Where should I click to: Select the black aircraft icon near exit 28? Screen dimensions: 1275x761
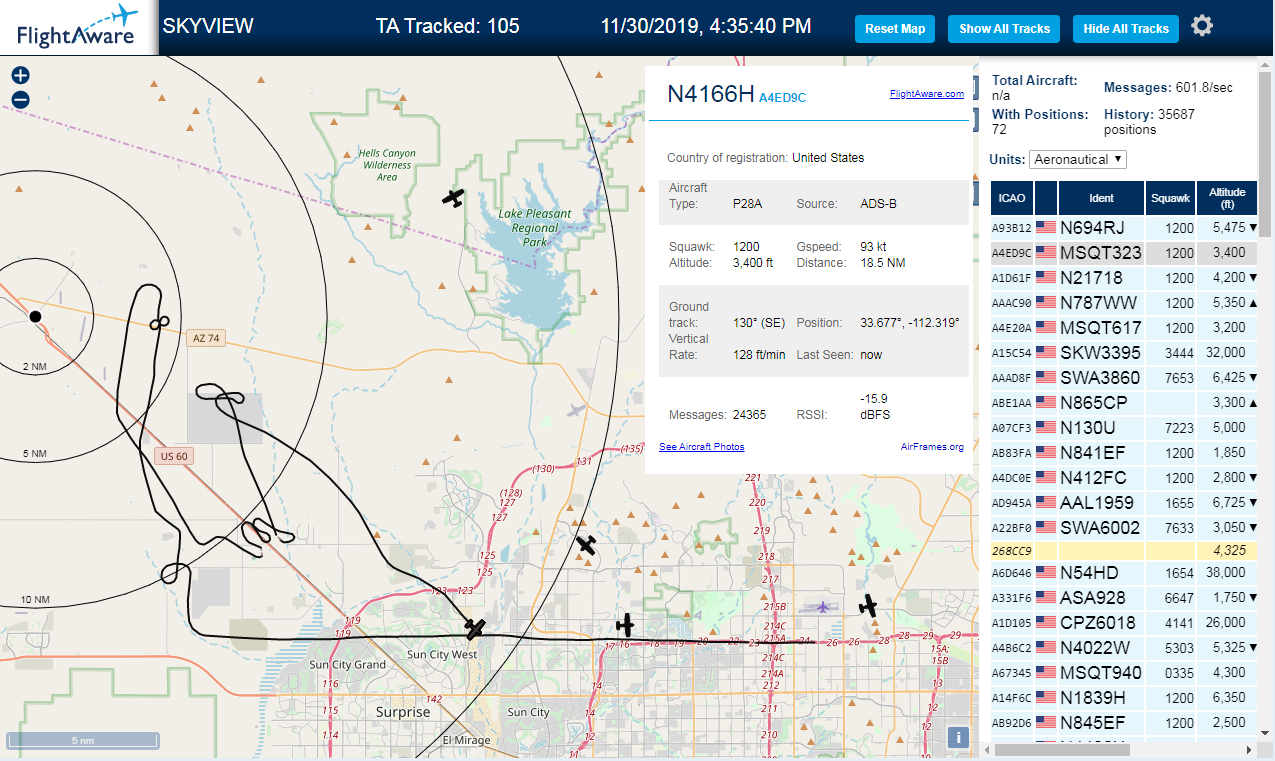(868, 605)
